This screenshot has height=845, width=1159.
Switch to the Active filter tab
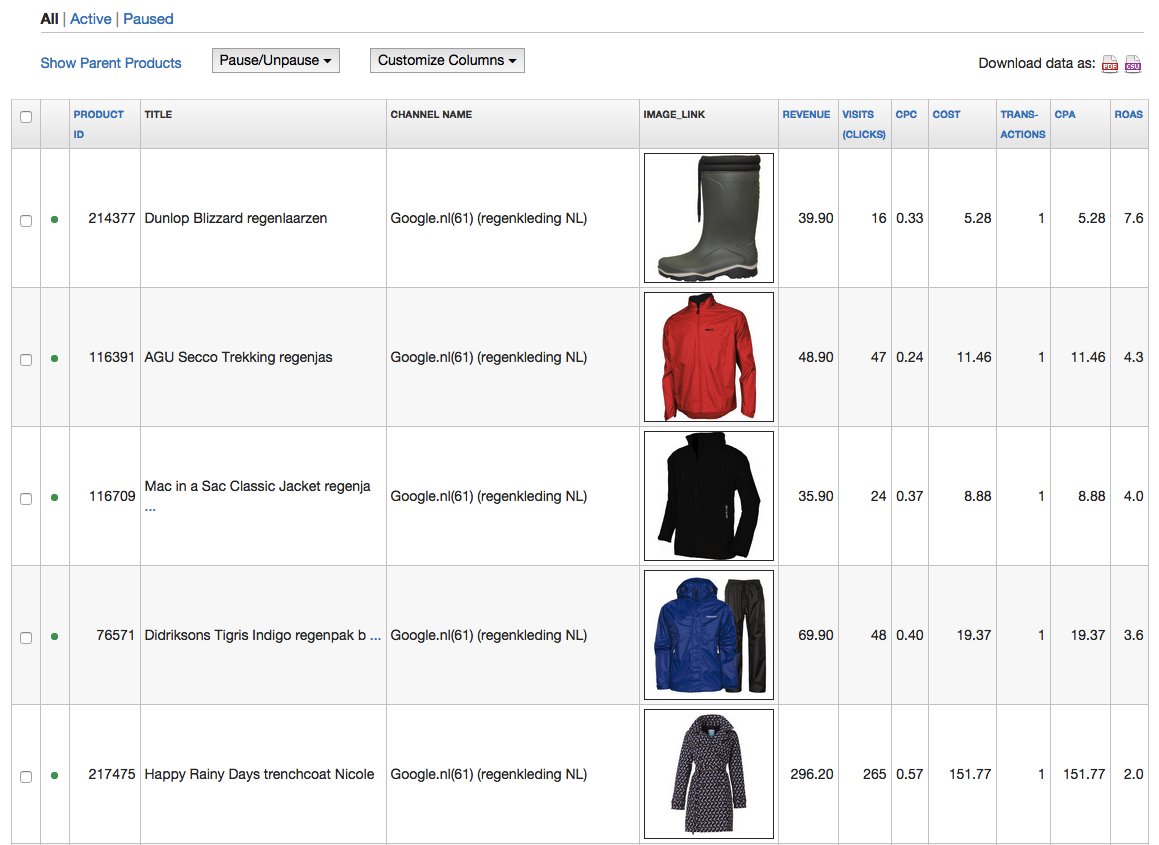tap(91, 19)
